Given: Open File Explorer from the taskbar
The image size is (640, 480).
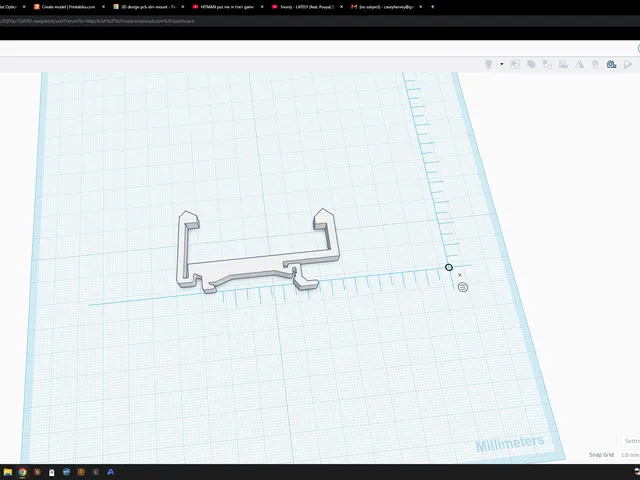Looking at the screenshot, I should 8,472.
